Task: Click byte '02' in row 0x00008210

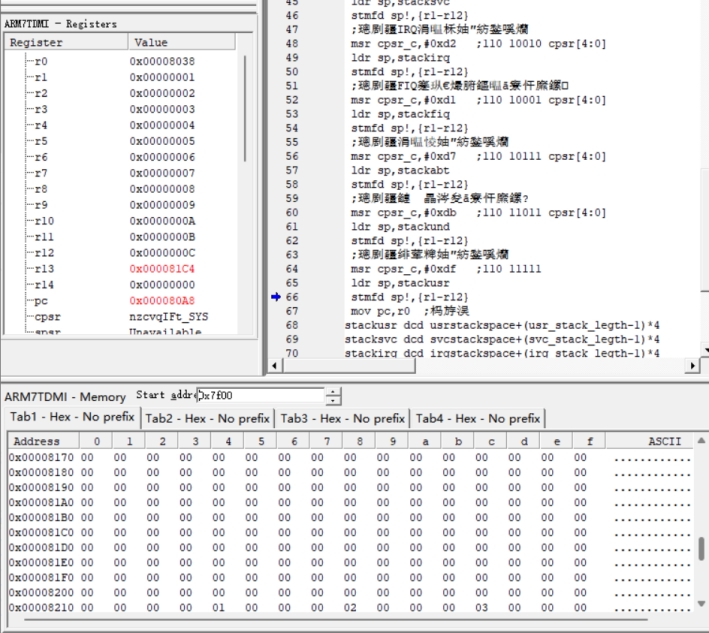Action: (x=350, y=608)
